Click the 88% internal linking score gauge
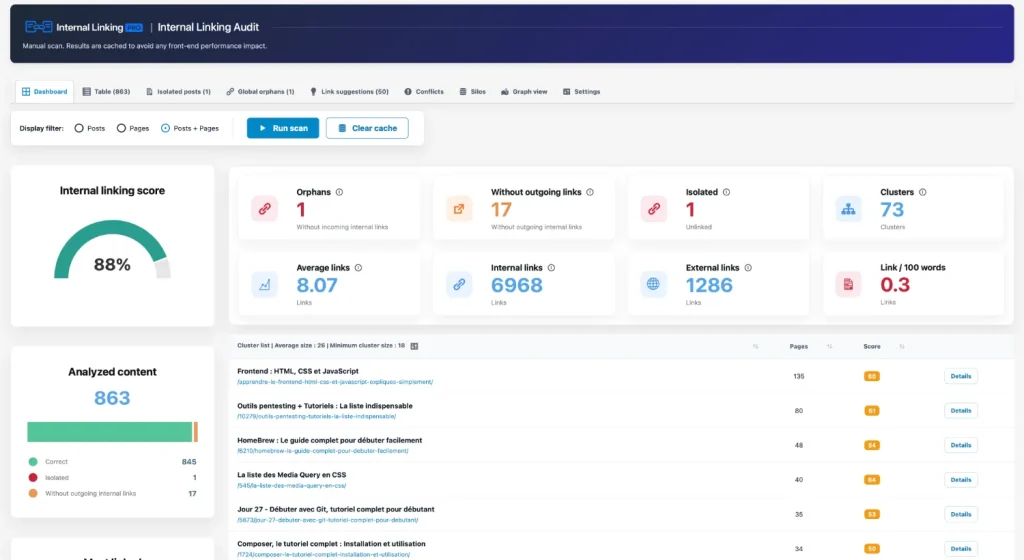Image resolution: width=1024 pixels, height=560 pixels. (112, 251)
